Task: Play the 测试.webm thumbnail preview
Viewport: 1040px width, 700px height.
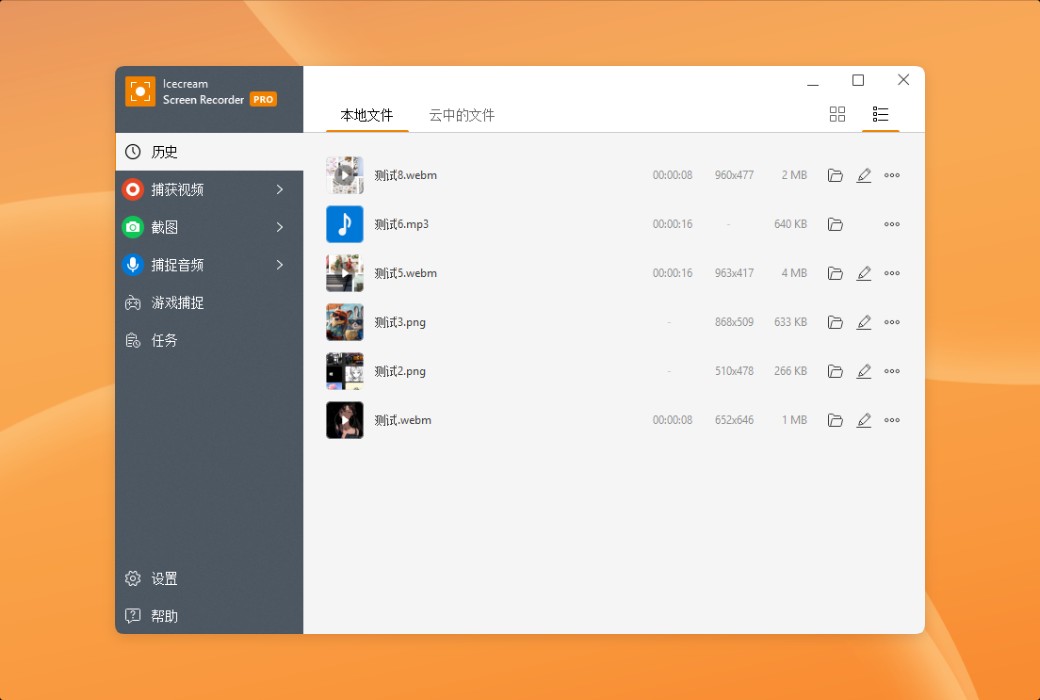Action: point(344,419)
